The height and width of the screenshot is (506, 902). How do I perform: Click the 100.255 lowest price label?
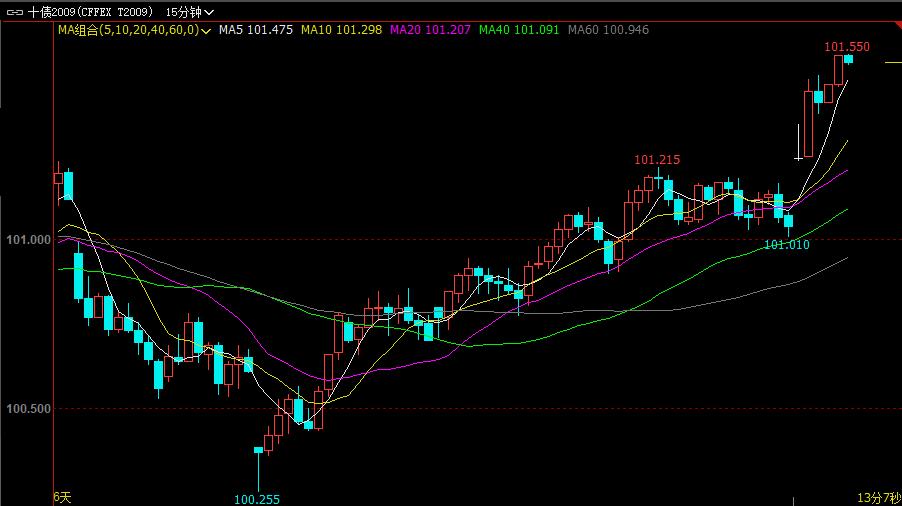tap(257, 499)
